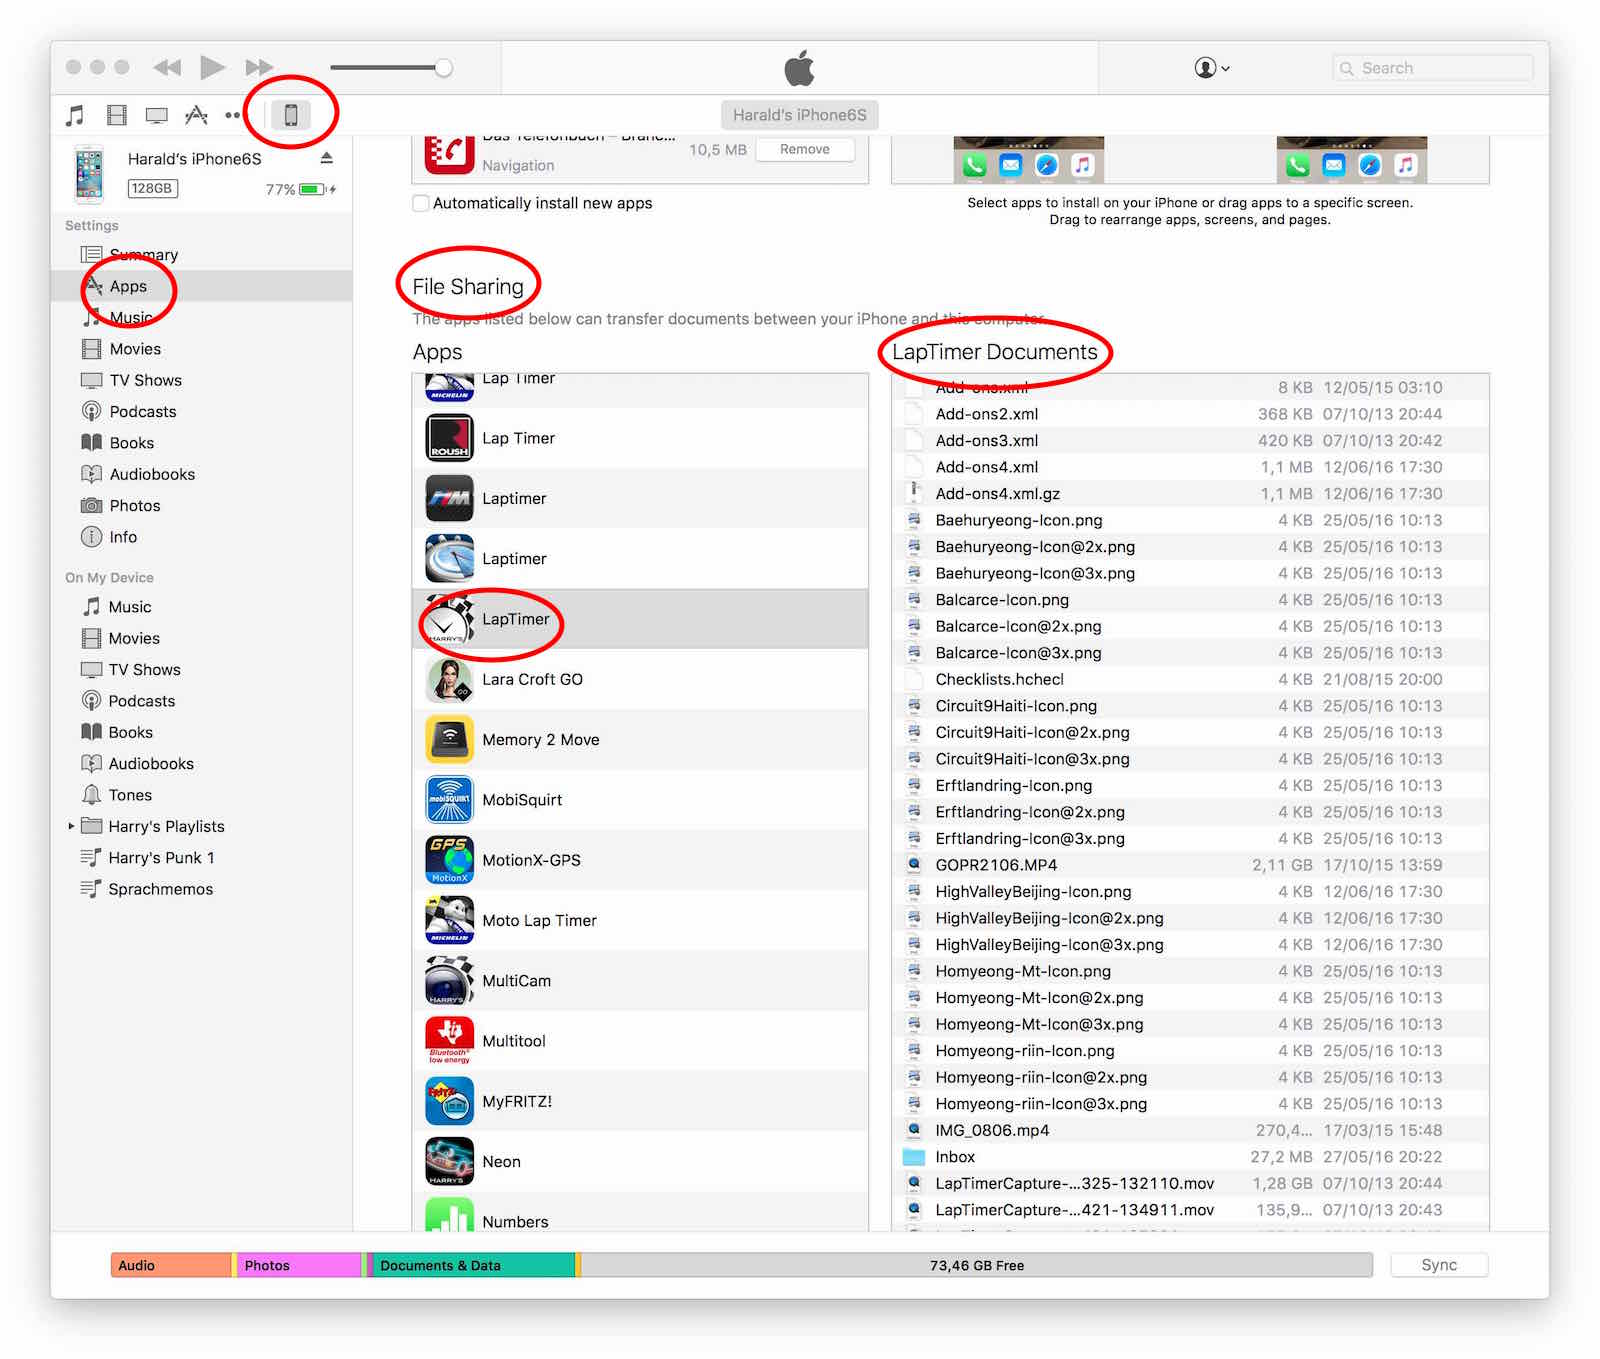
Task: Select Add-ons4.xml.gz file
Action: tap(1190, 494)
